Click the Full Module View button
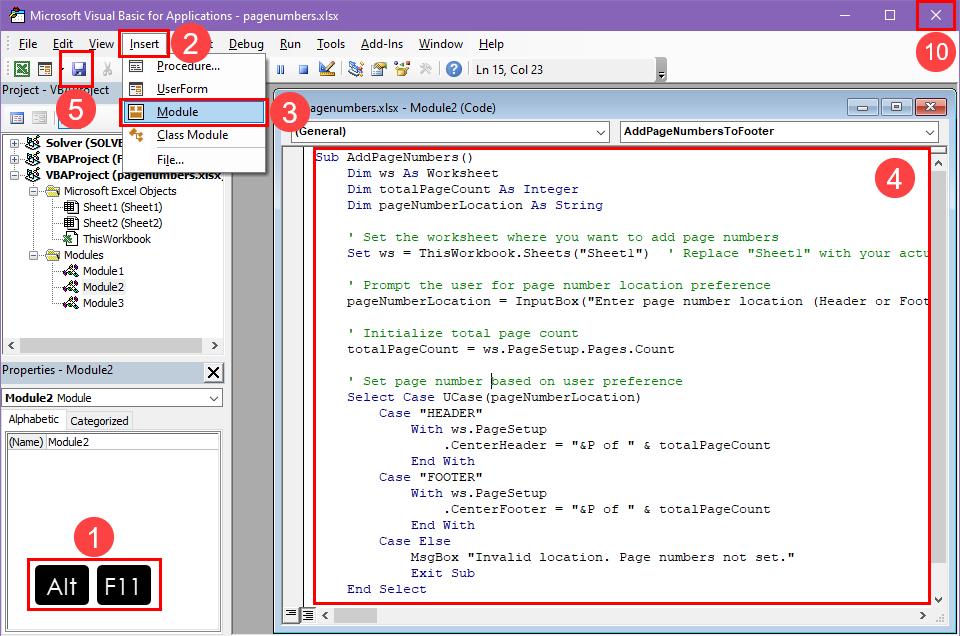Image resolution: width=960 pixels, height=636 pixels. point(307,615)
